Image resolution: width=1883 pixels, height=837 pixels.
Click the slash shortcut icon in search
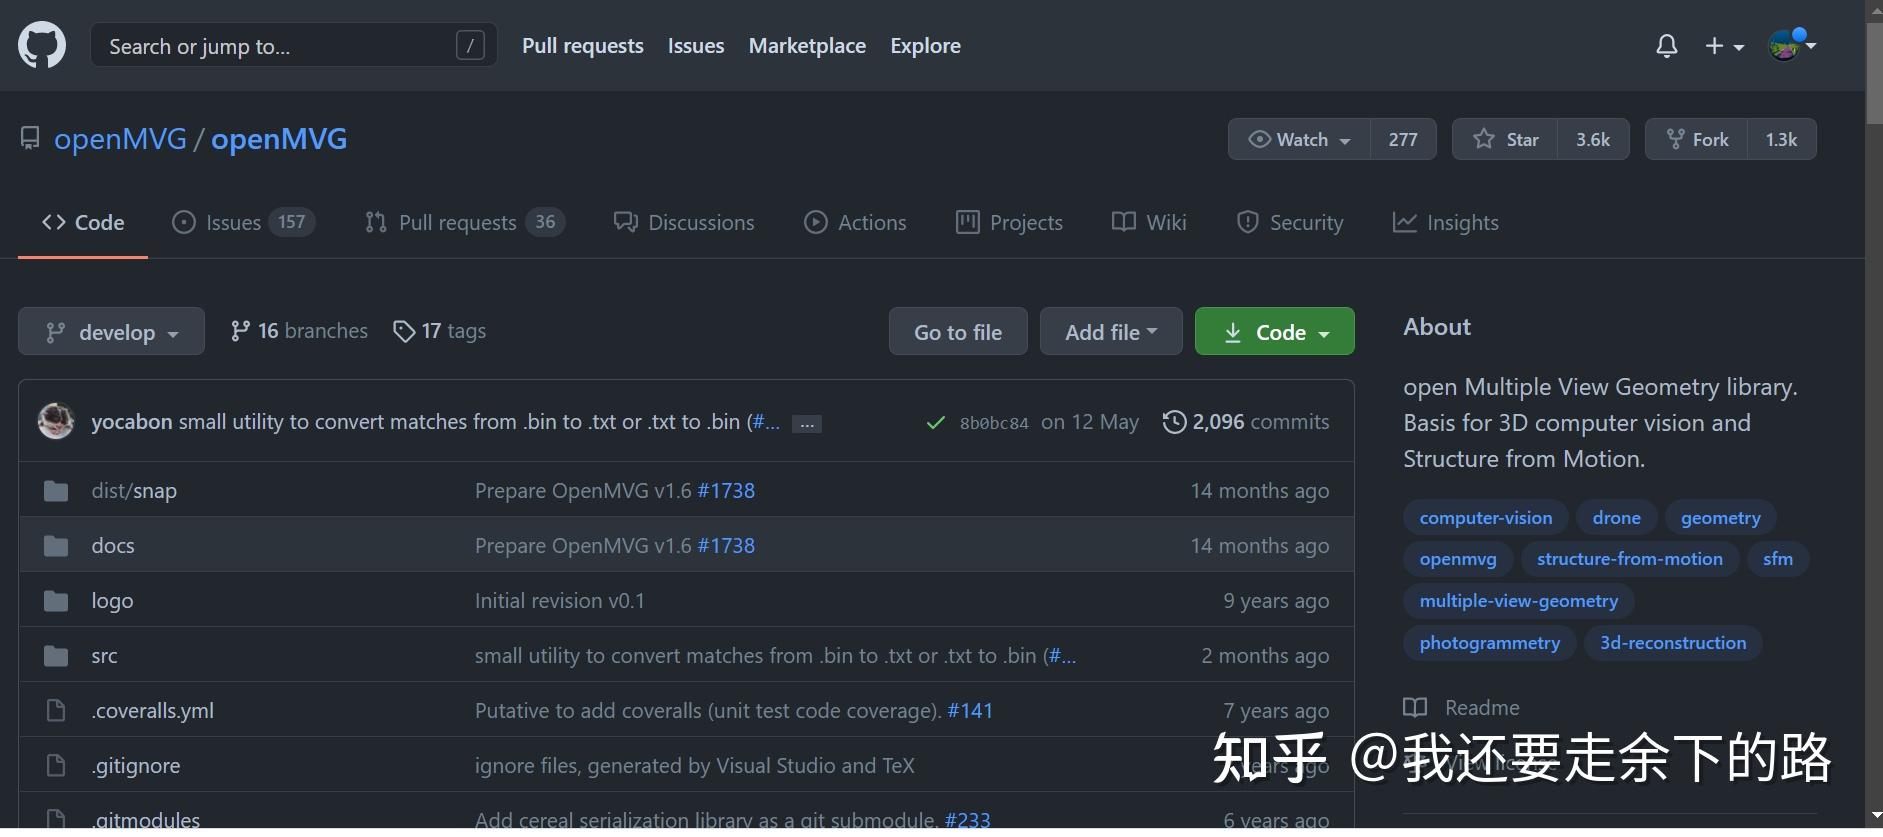pos(470,45)
